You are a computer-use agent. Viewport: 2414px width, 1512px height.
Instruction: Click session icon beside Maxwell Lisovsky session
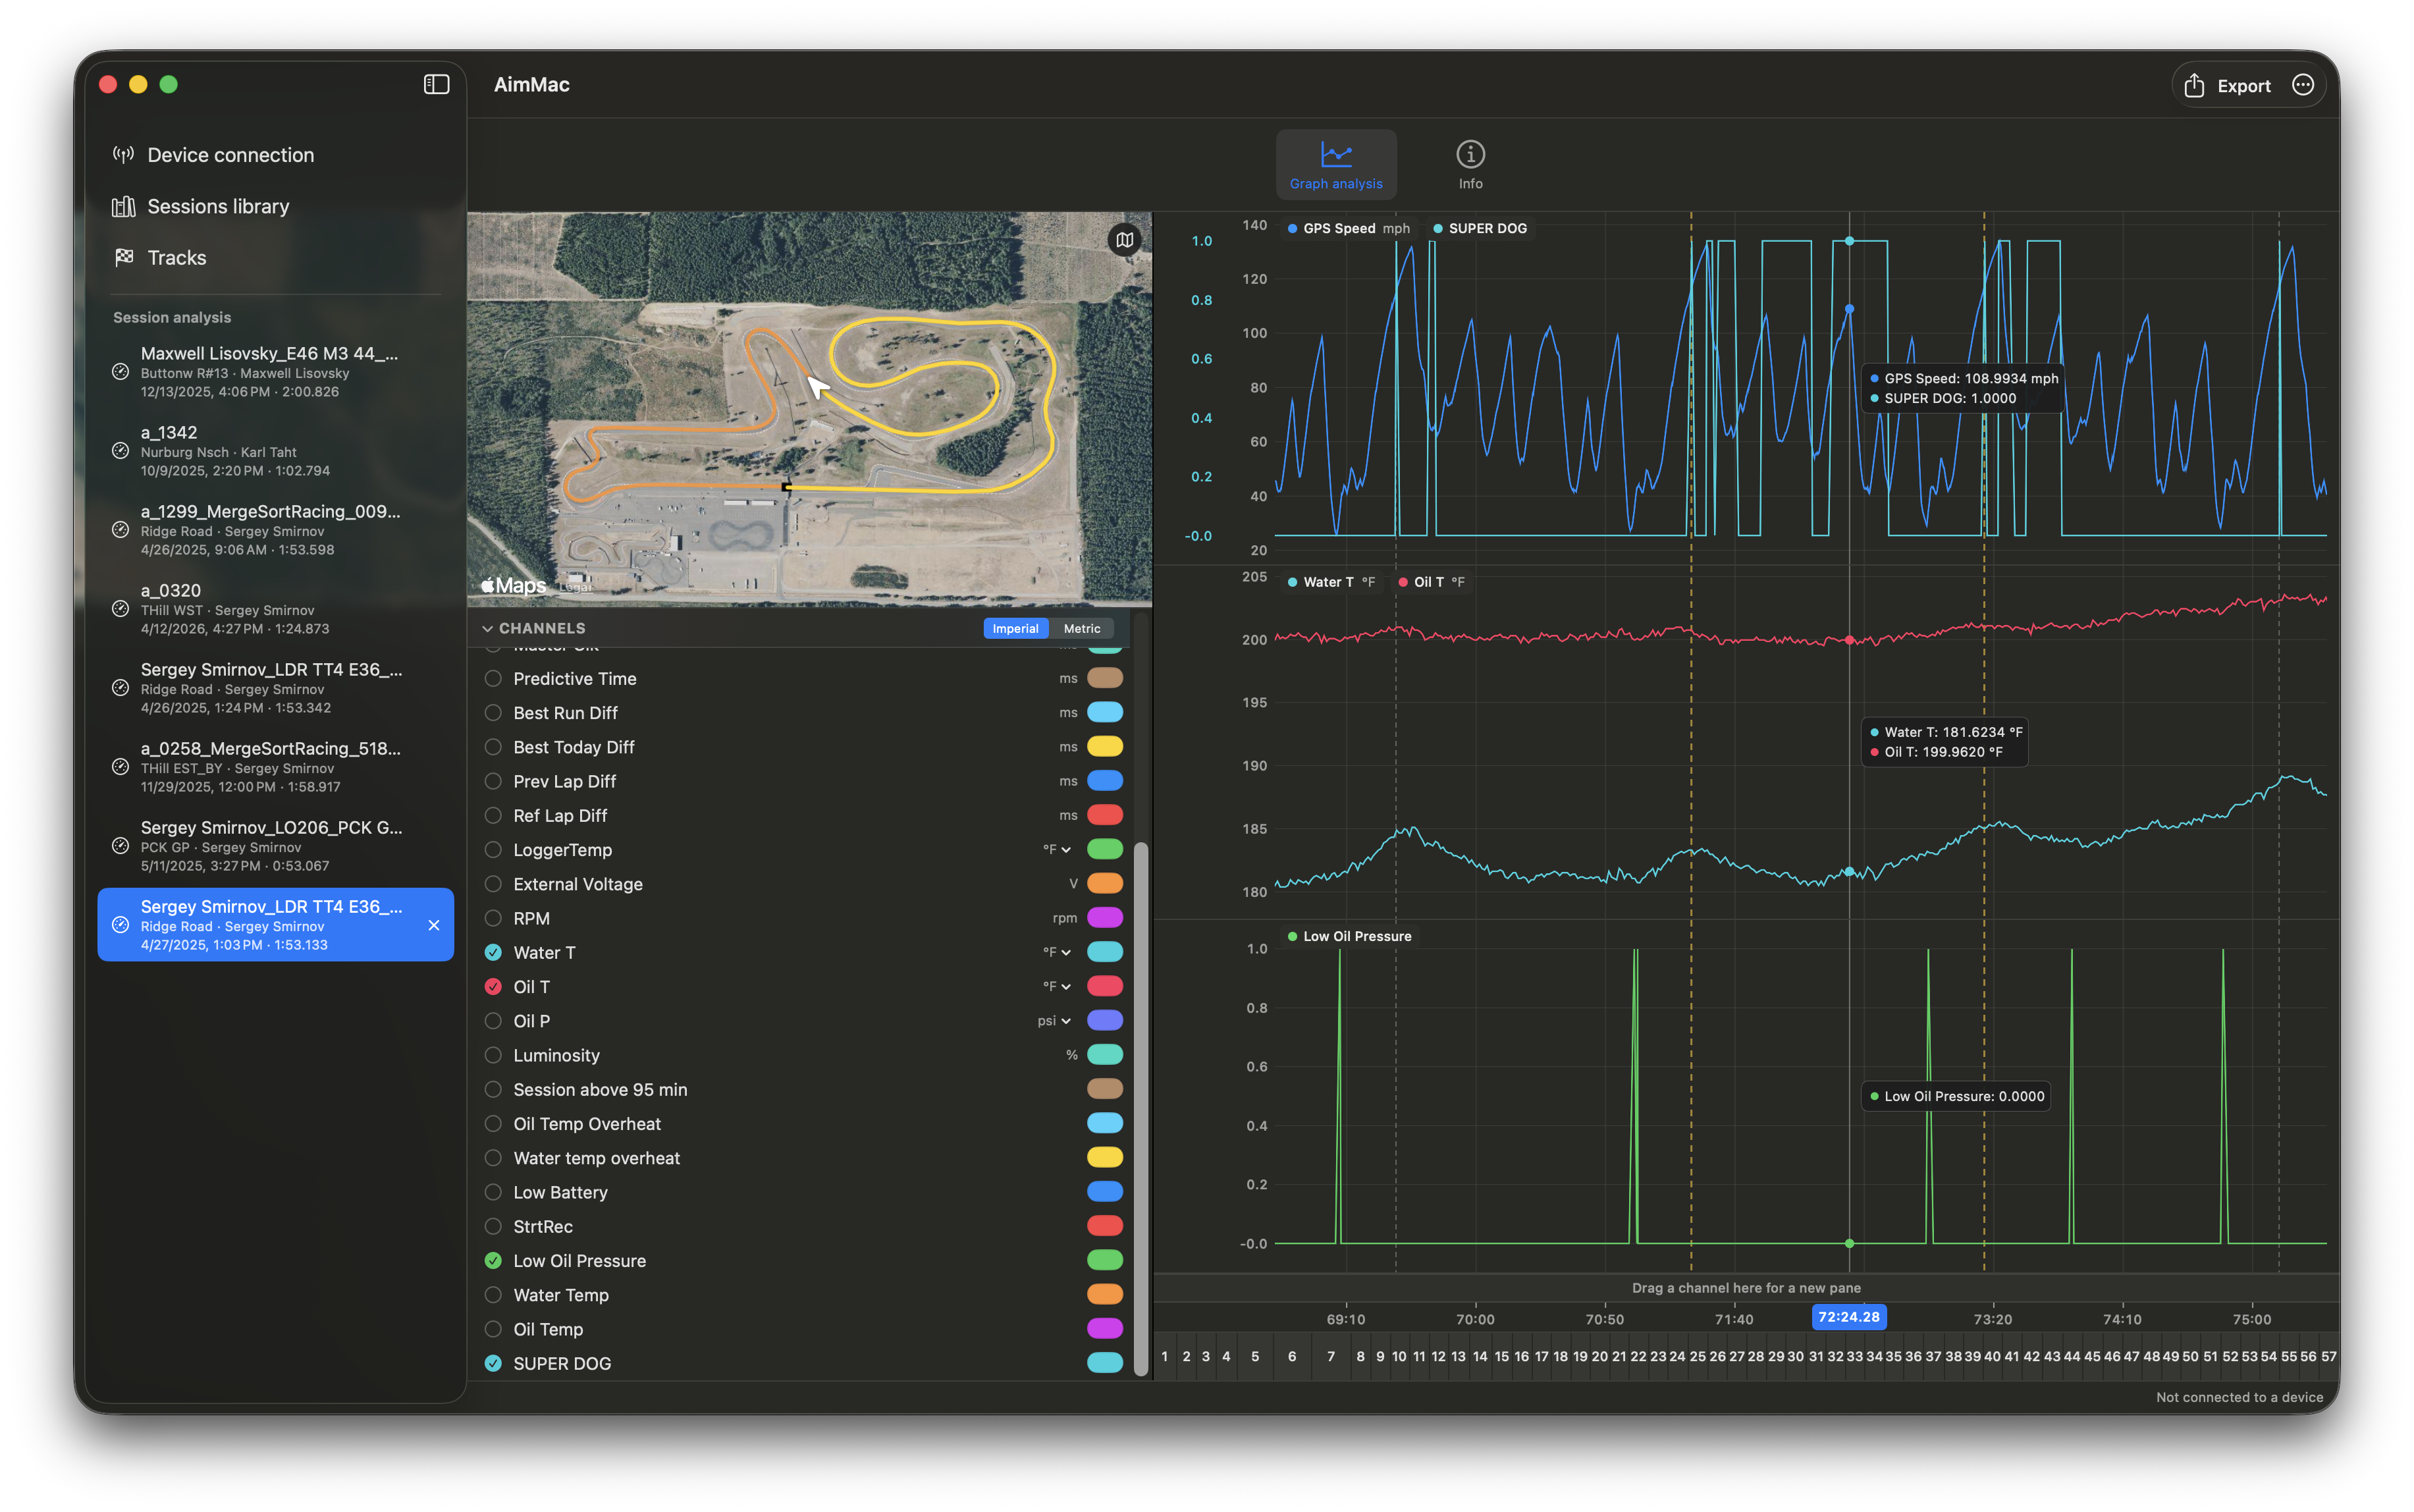point(120,372)
